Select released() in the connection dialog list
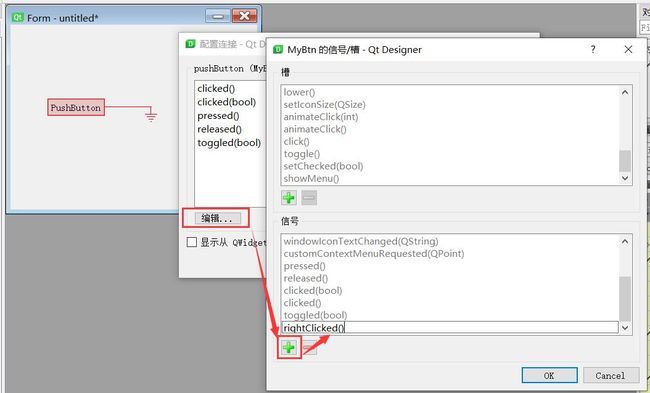650x393 pixels. tap(219, 129)
